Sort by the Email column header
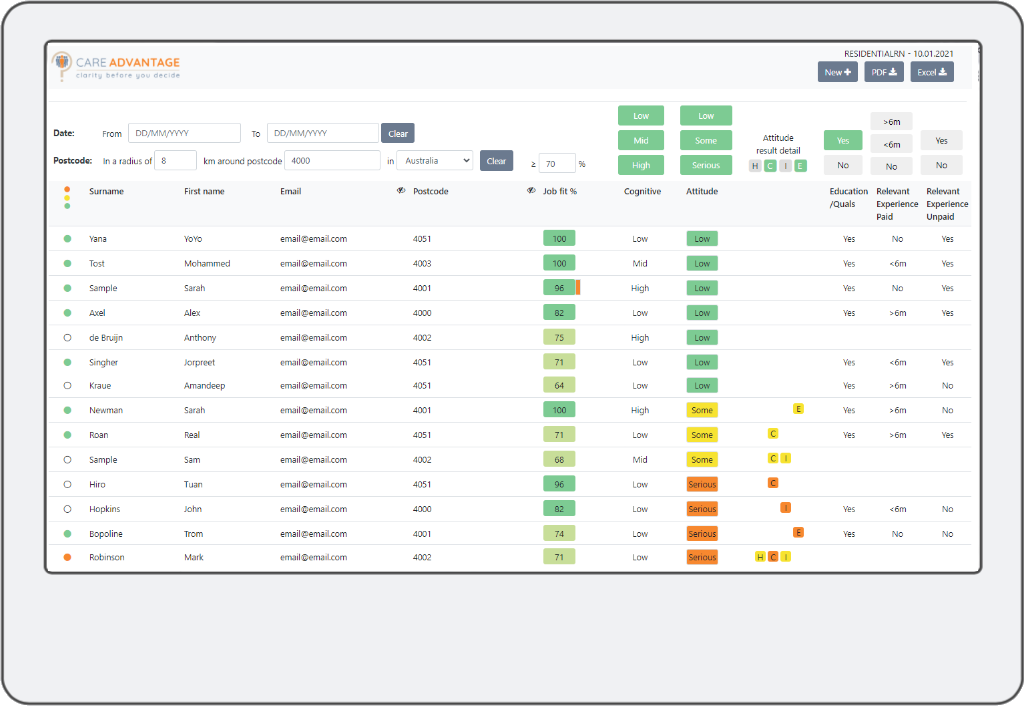This screenshot has height=706, width=1024. 291,191
